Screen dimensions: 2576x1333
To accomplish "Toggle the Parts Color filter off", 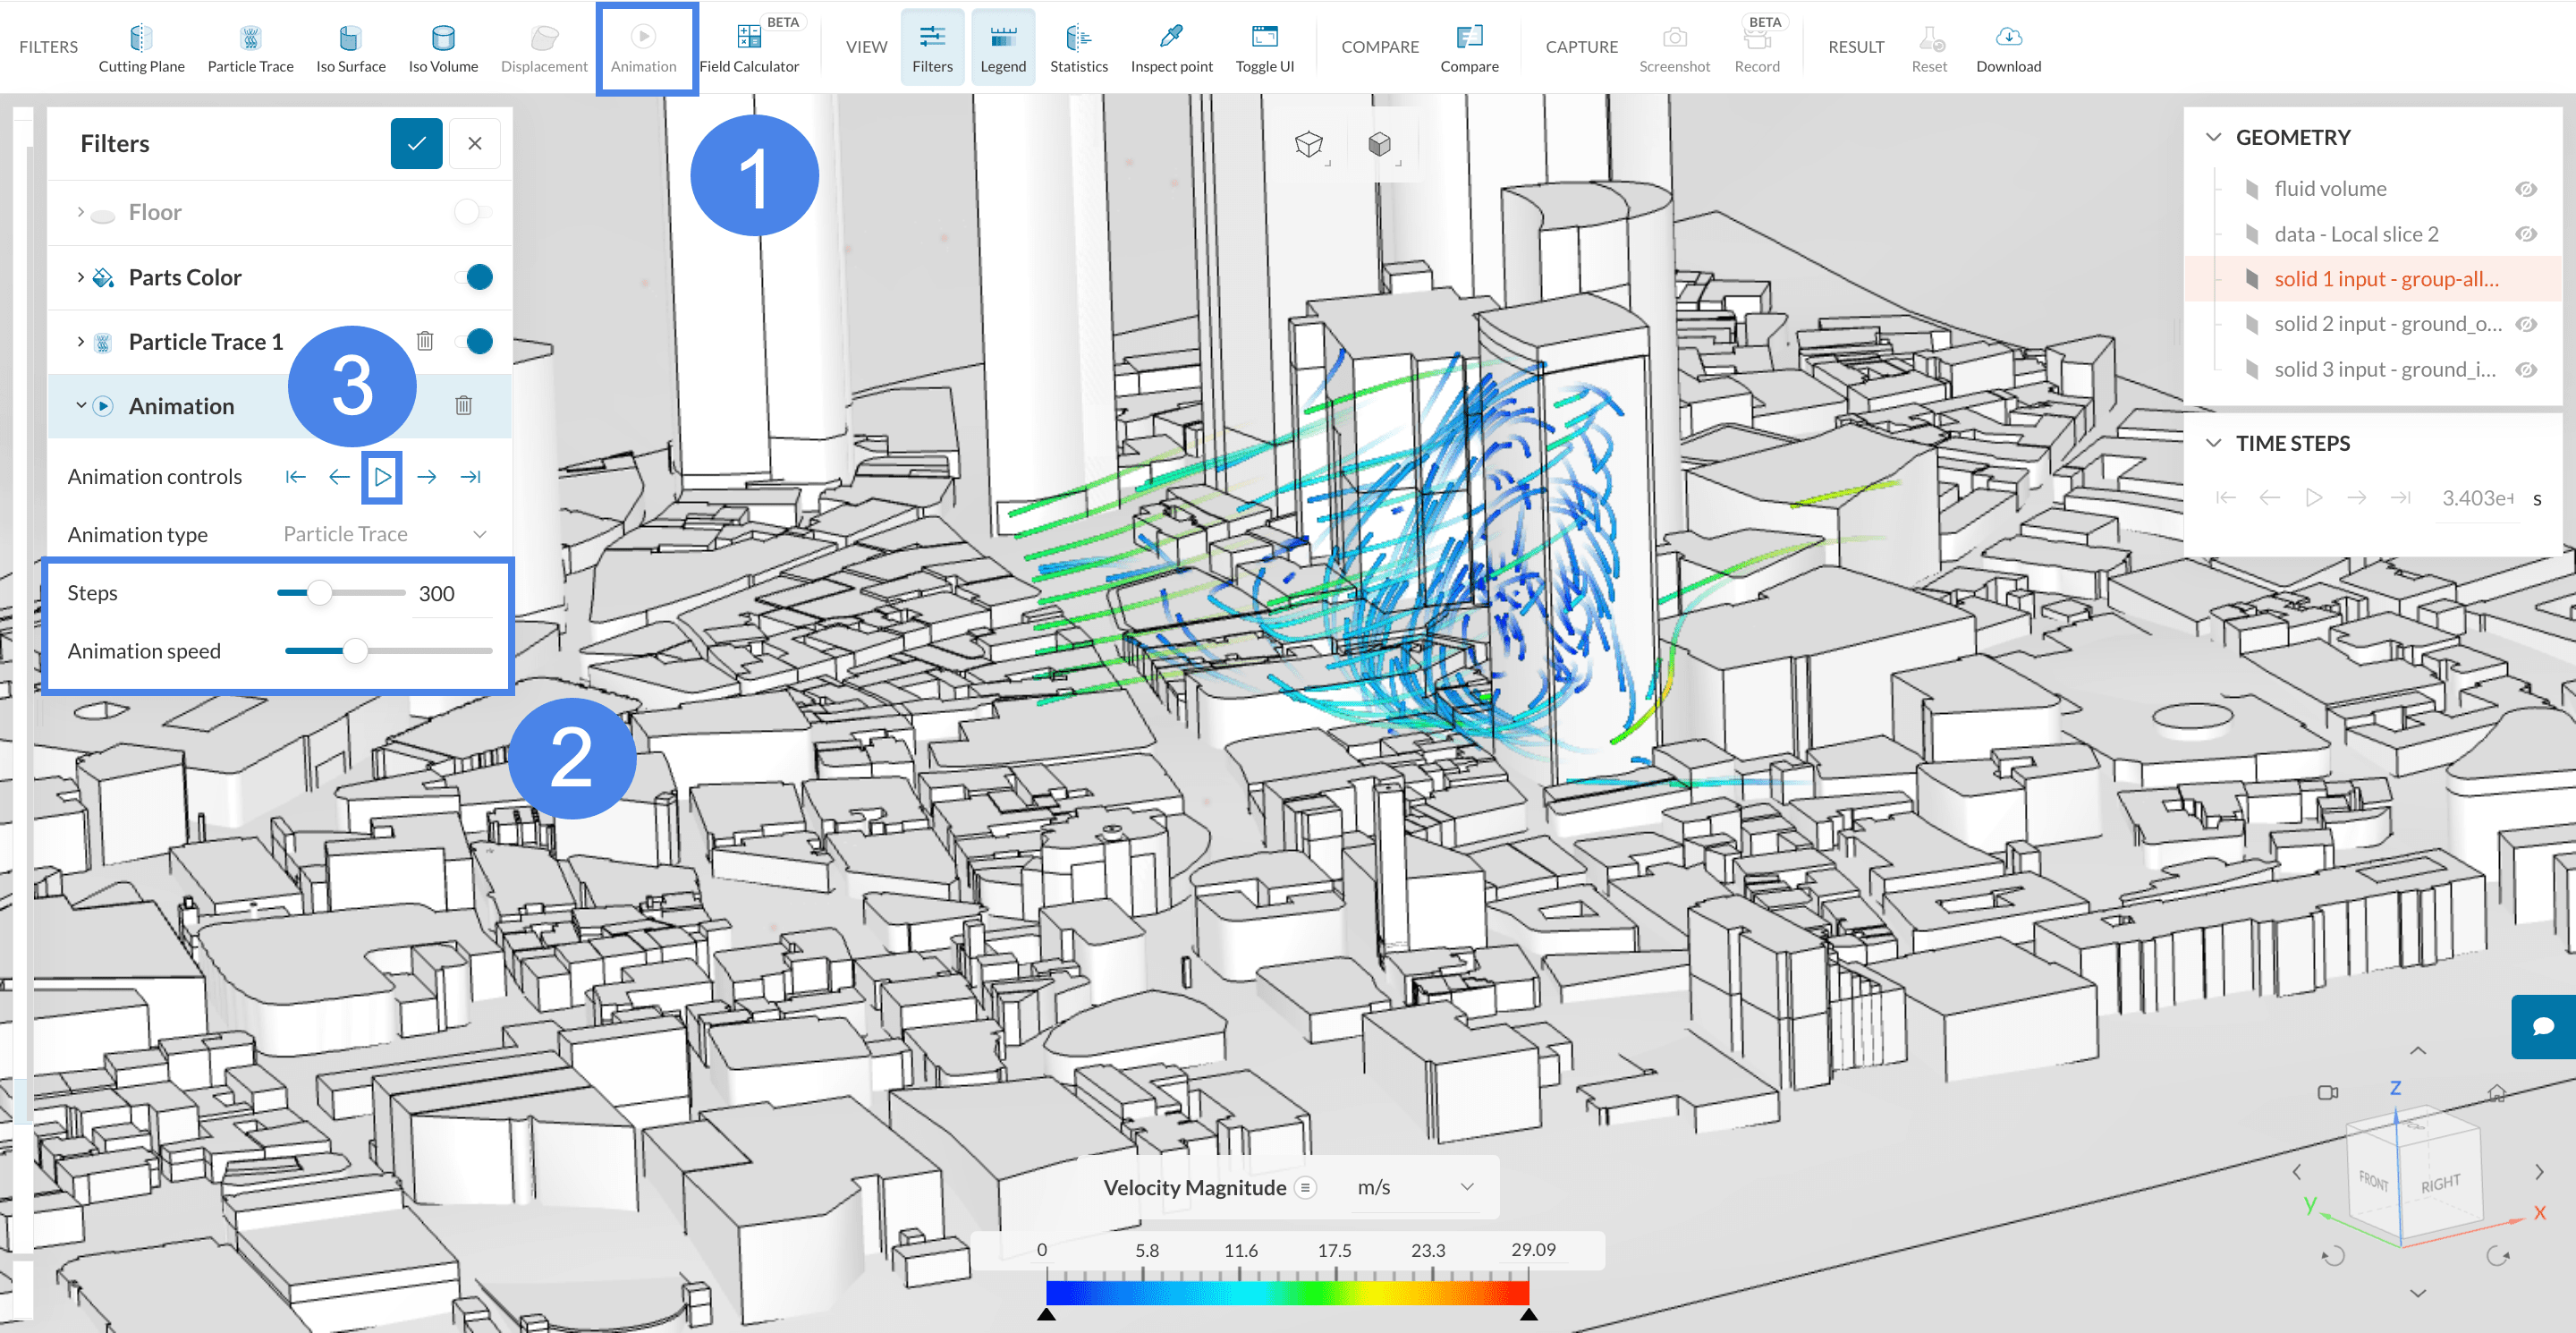I will (x=475, y=277).
